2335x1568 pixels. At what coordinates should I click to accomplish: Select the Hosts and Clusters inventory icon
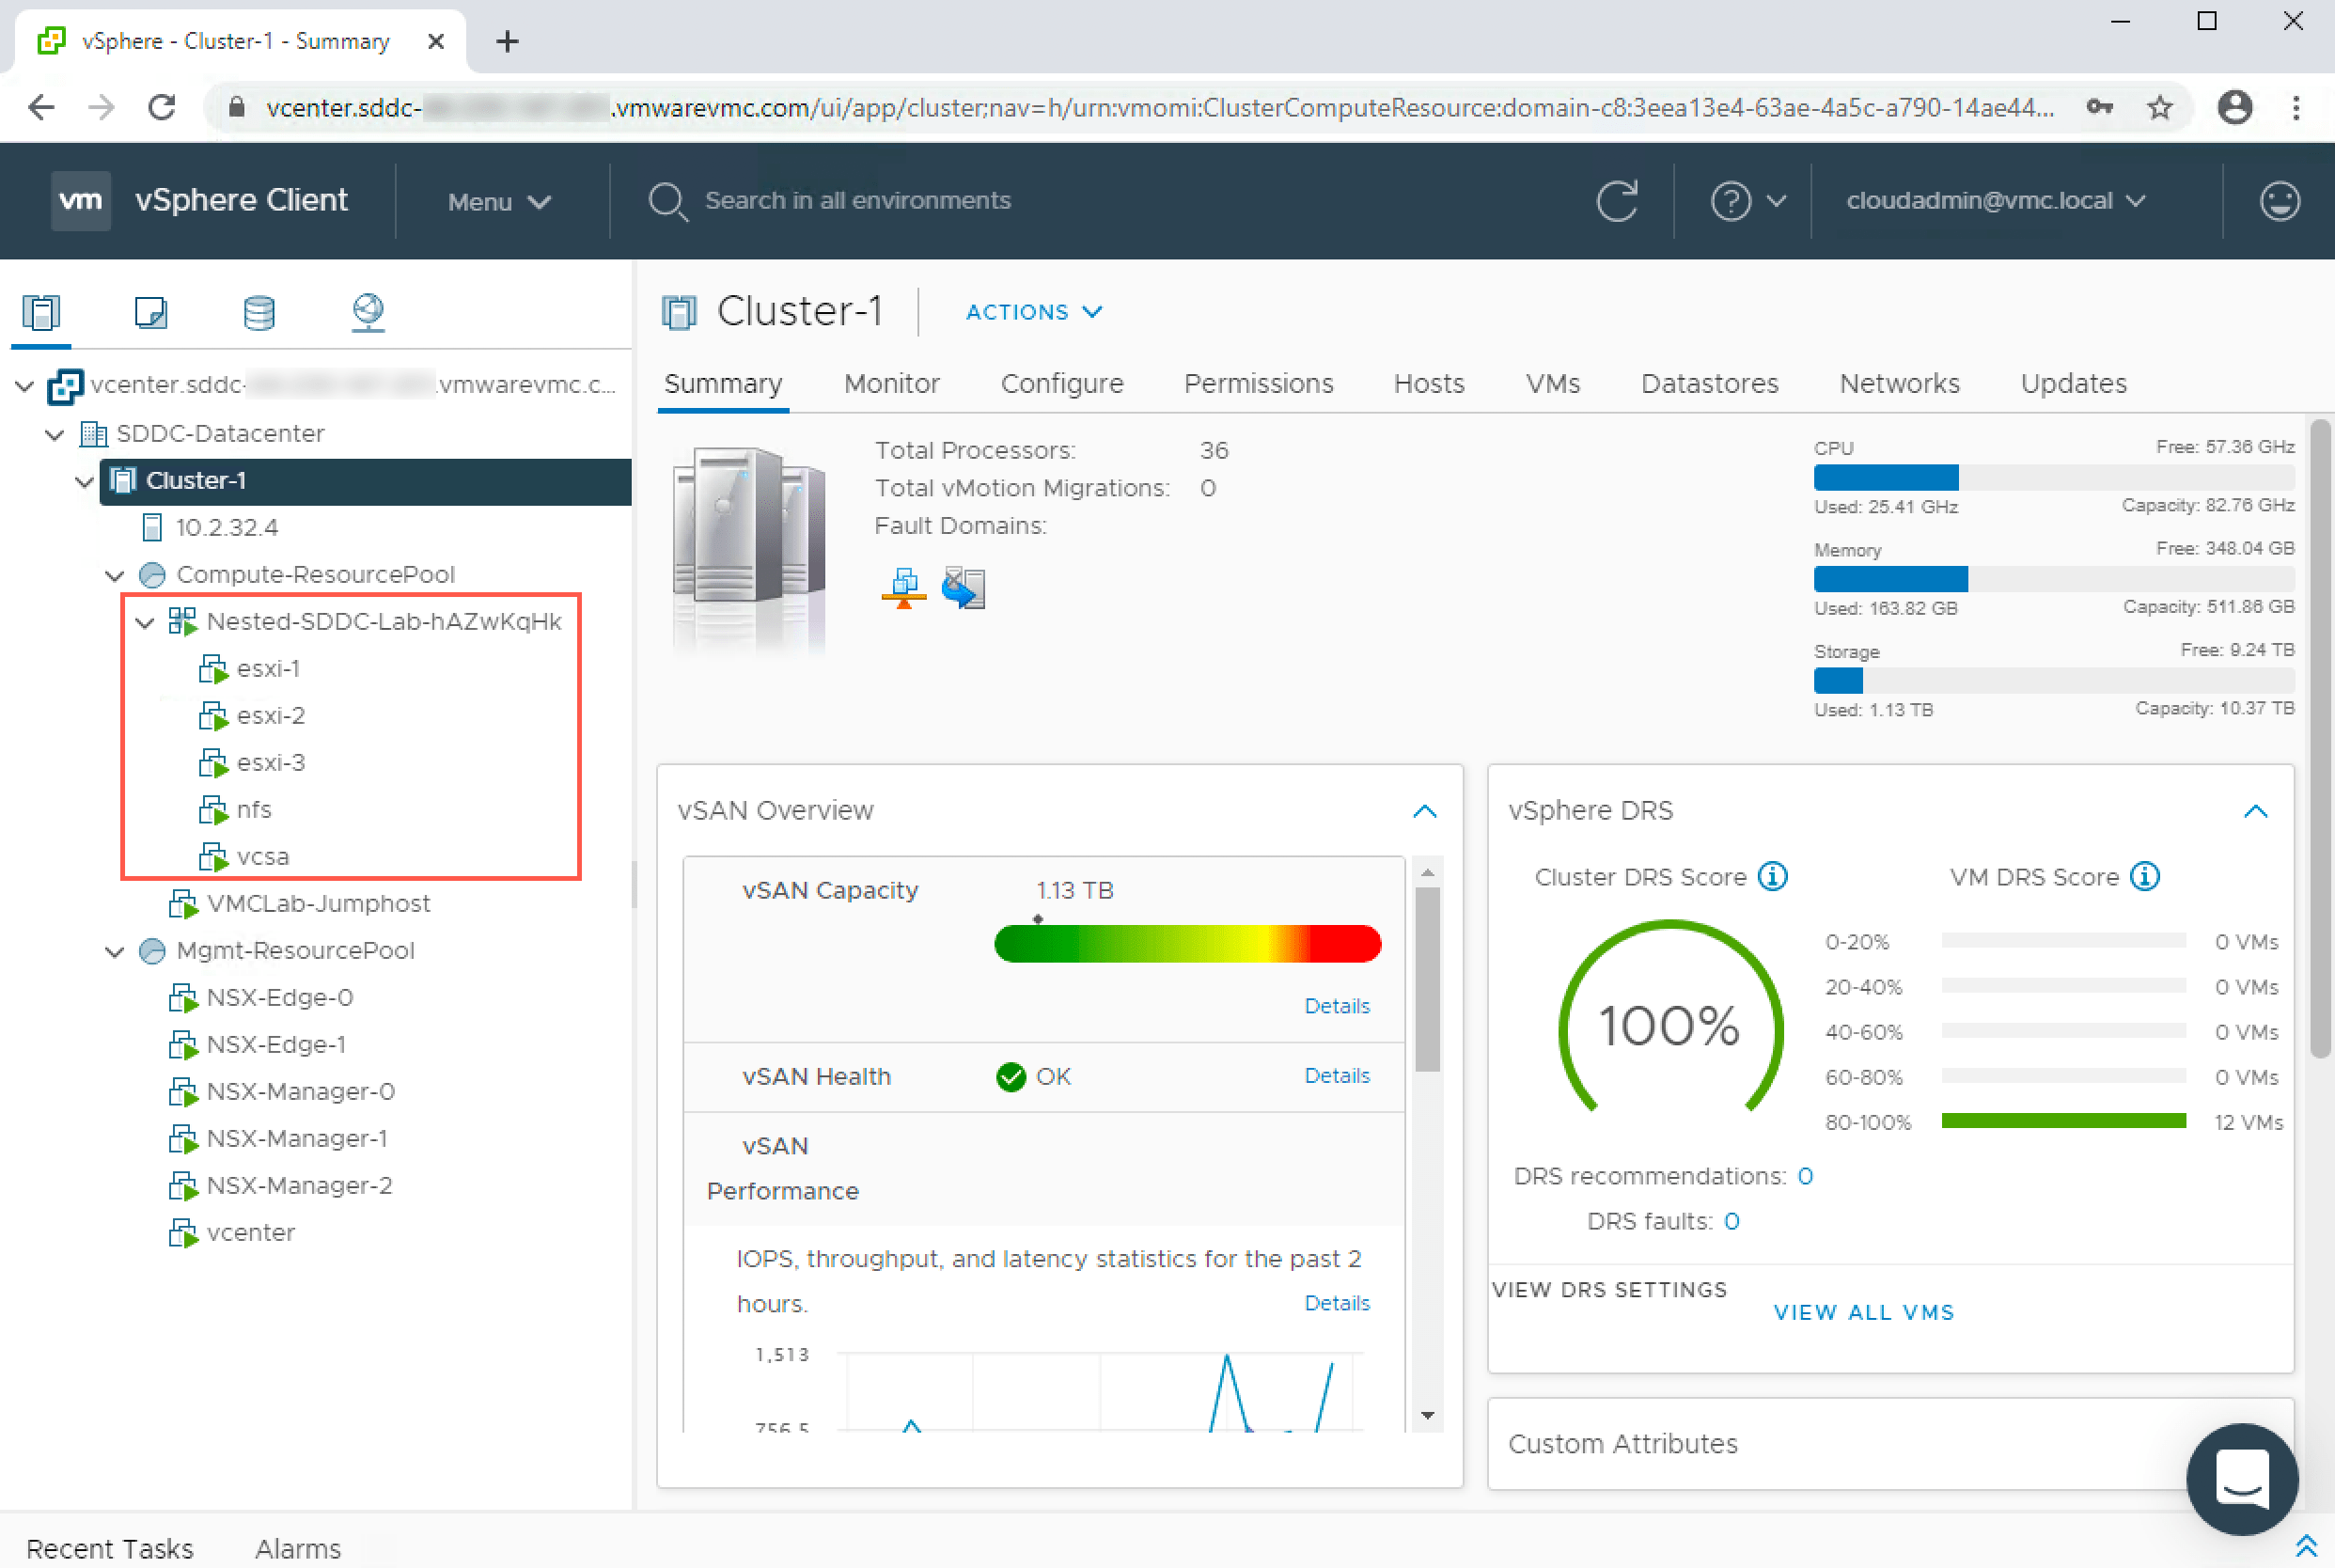pyautogui.click(x=41, y=313)
